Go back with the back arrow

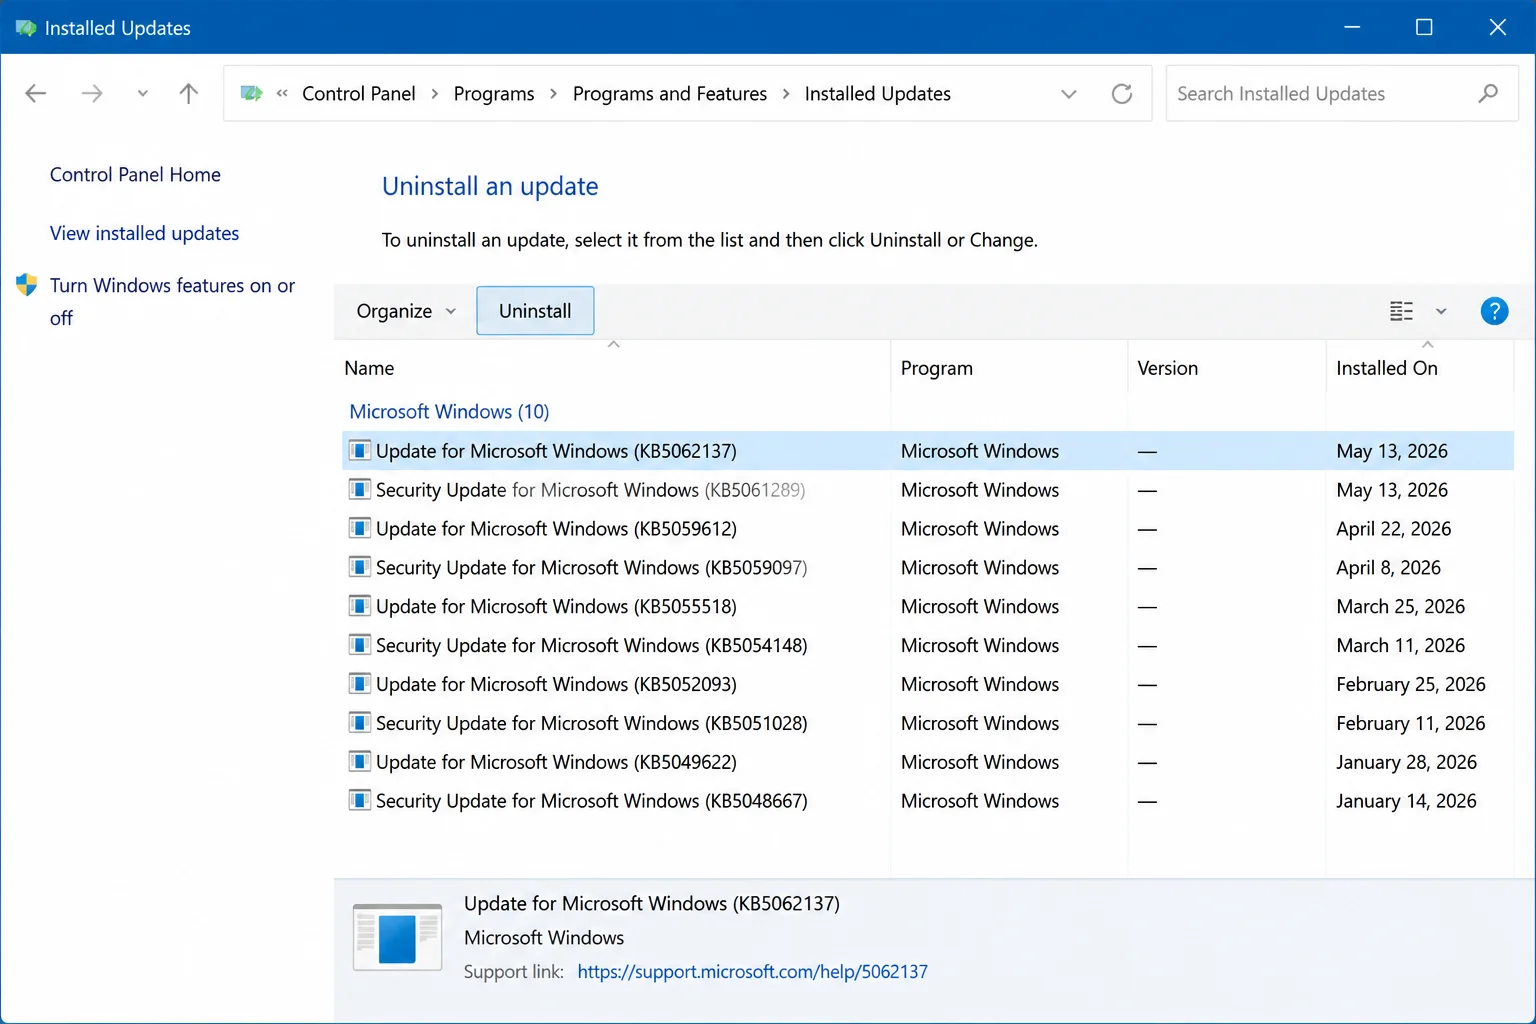tap(36, 93)
